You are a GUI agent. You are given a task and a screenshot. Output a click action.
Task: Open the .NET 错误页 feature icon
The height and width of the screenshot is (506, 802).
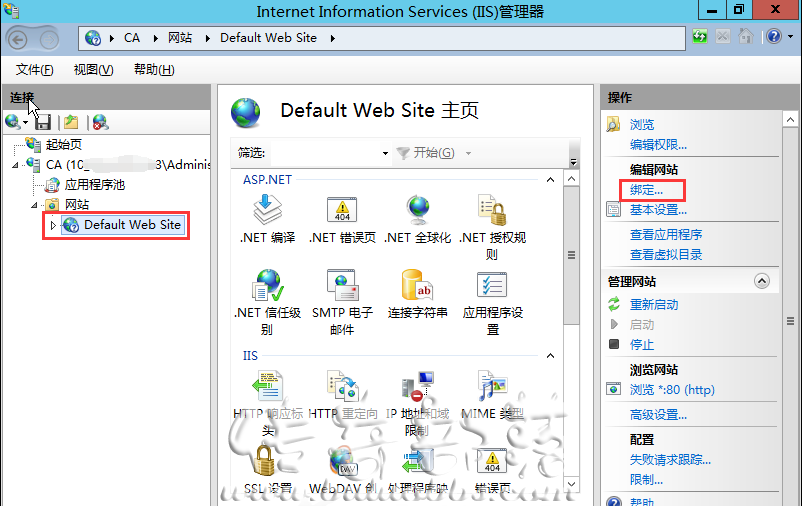click(342, 210)
